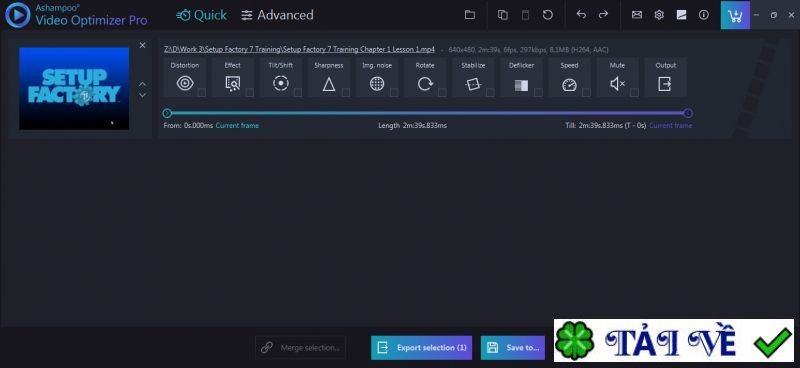Screen dimensions: 800x368
Task: Click the Ashampoo play logo
Action: [17, 15]
